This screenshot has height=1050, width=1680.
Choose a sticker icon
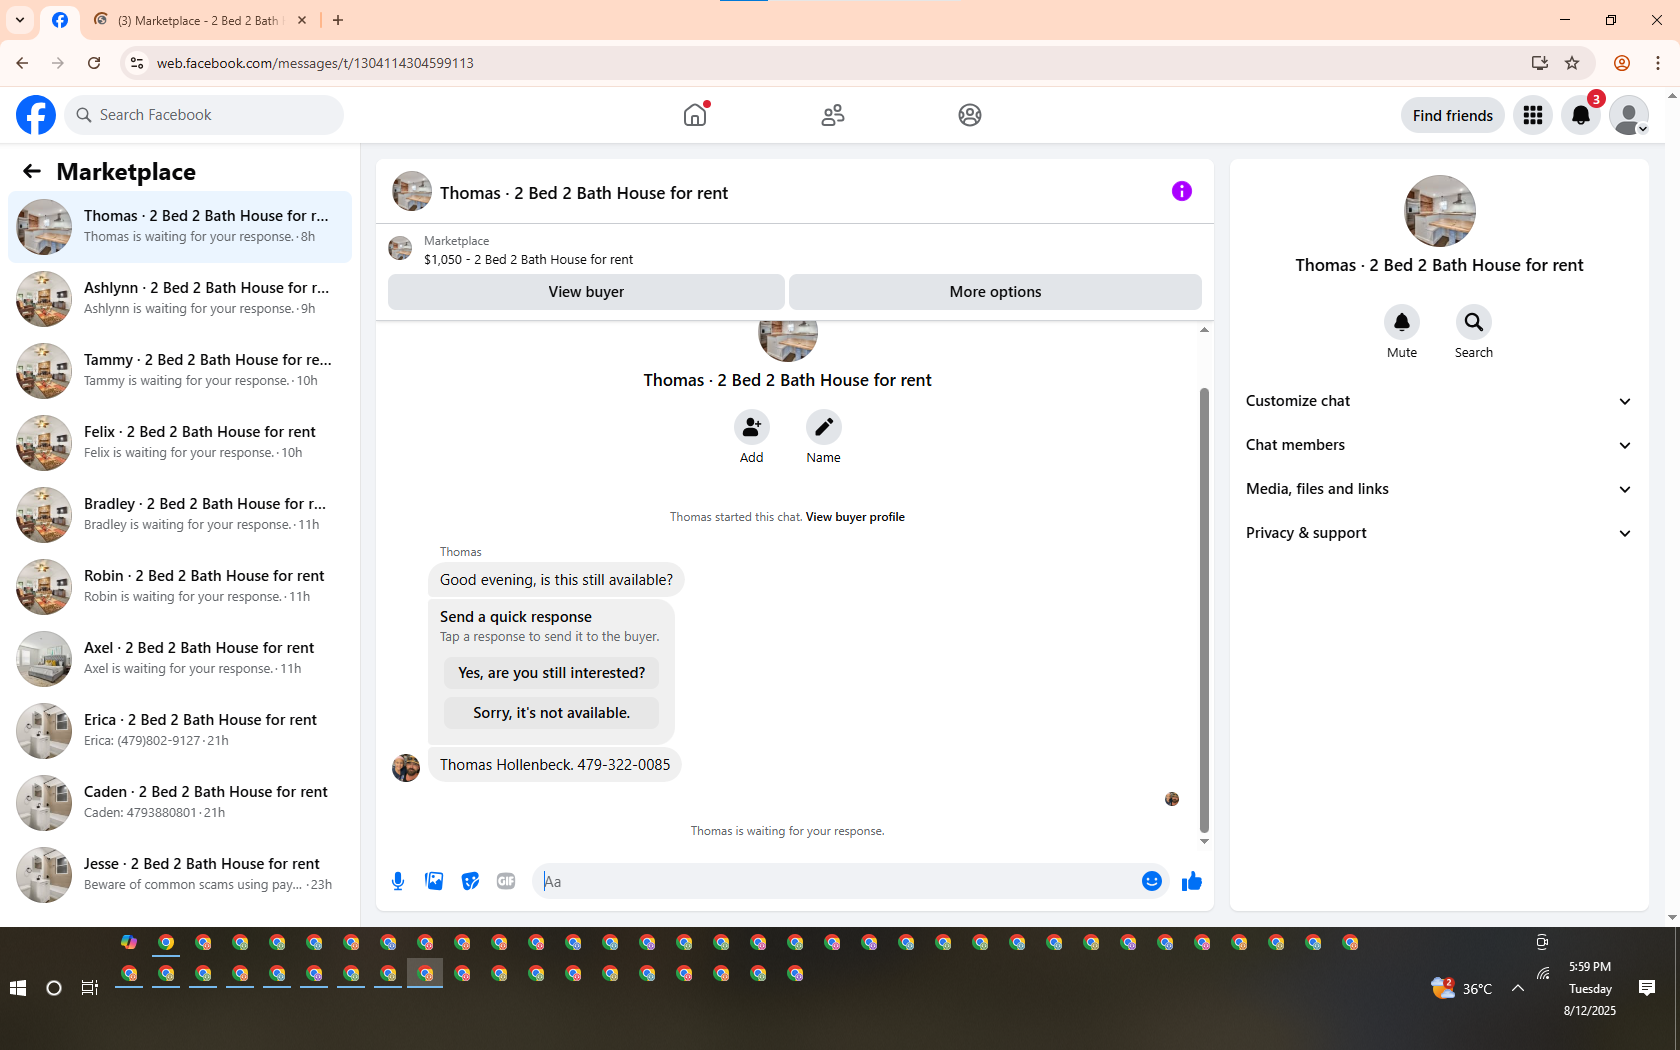click(470, 881)
